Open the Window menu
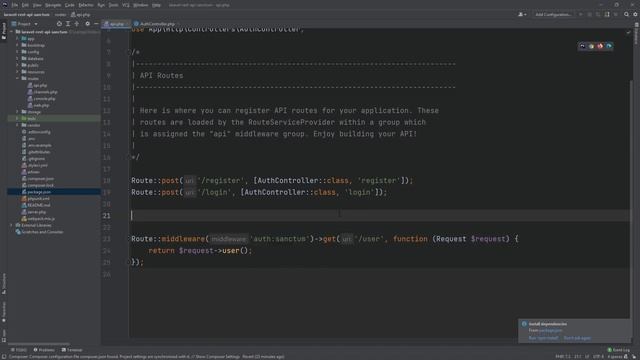 pyautogui.click(x=140, y=5)
